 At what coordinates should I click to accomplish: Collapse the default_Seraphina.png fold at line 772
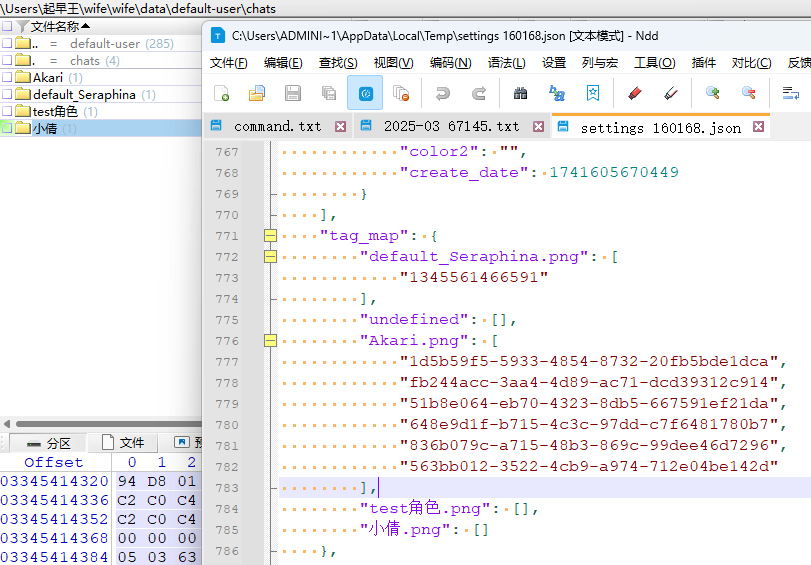tap(270, 256)
